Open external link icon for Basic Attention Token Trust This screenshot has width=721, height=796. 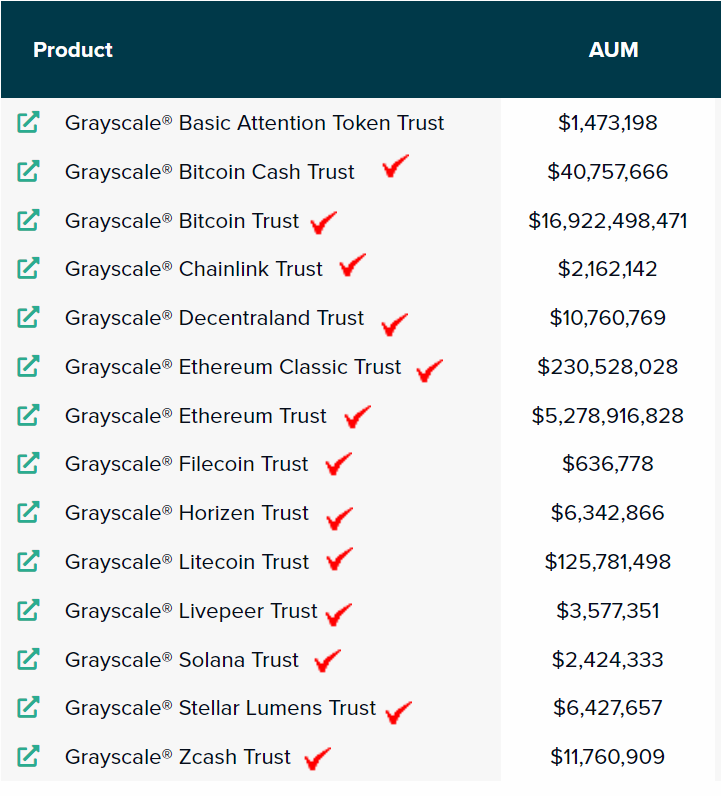pyautogui.click(x=28, y=123)
